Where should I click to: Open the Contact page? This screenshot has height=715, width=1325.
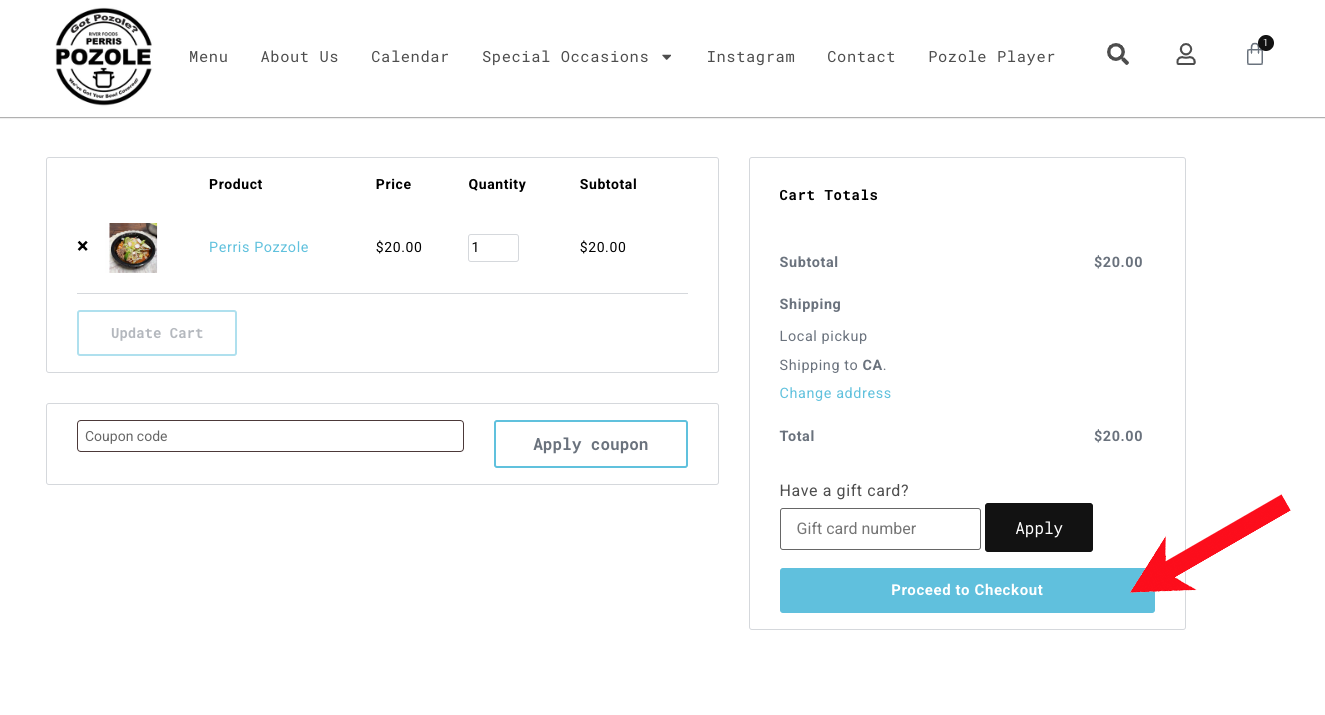coord(861,57)
